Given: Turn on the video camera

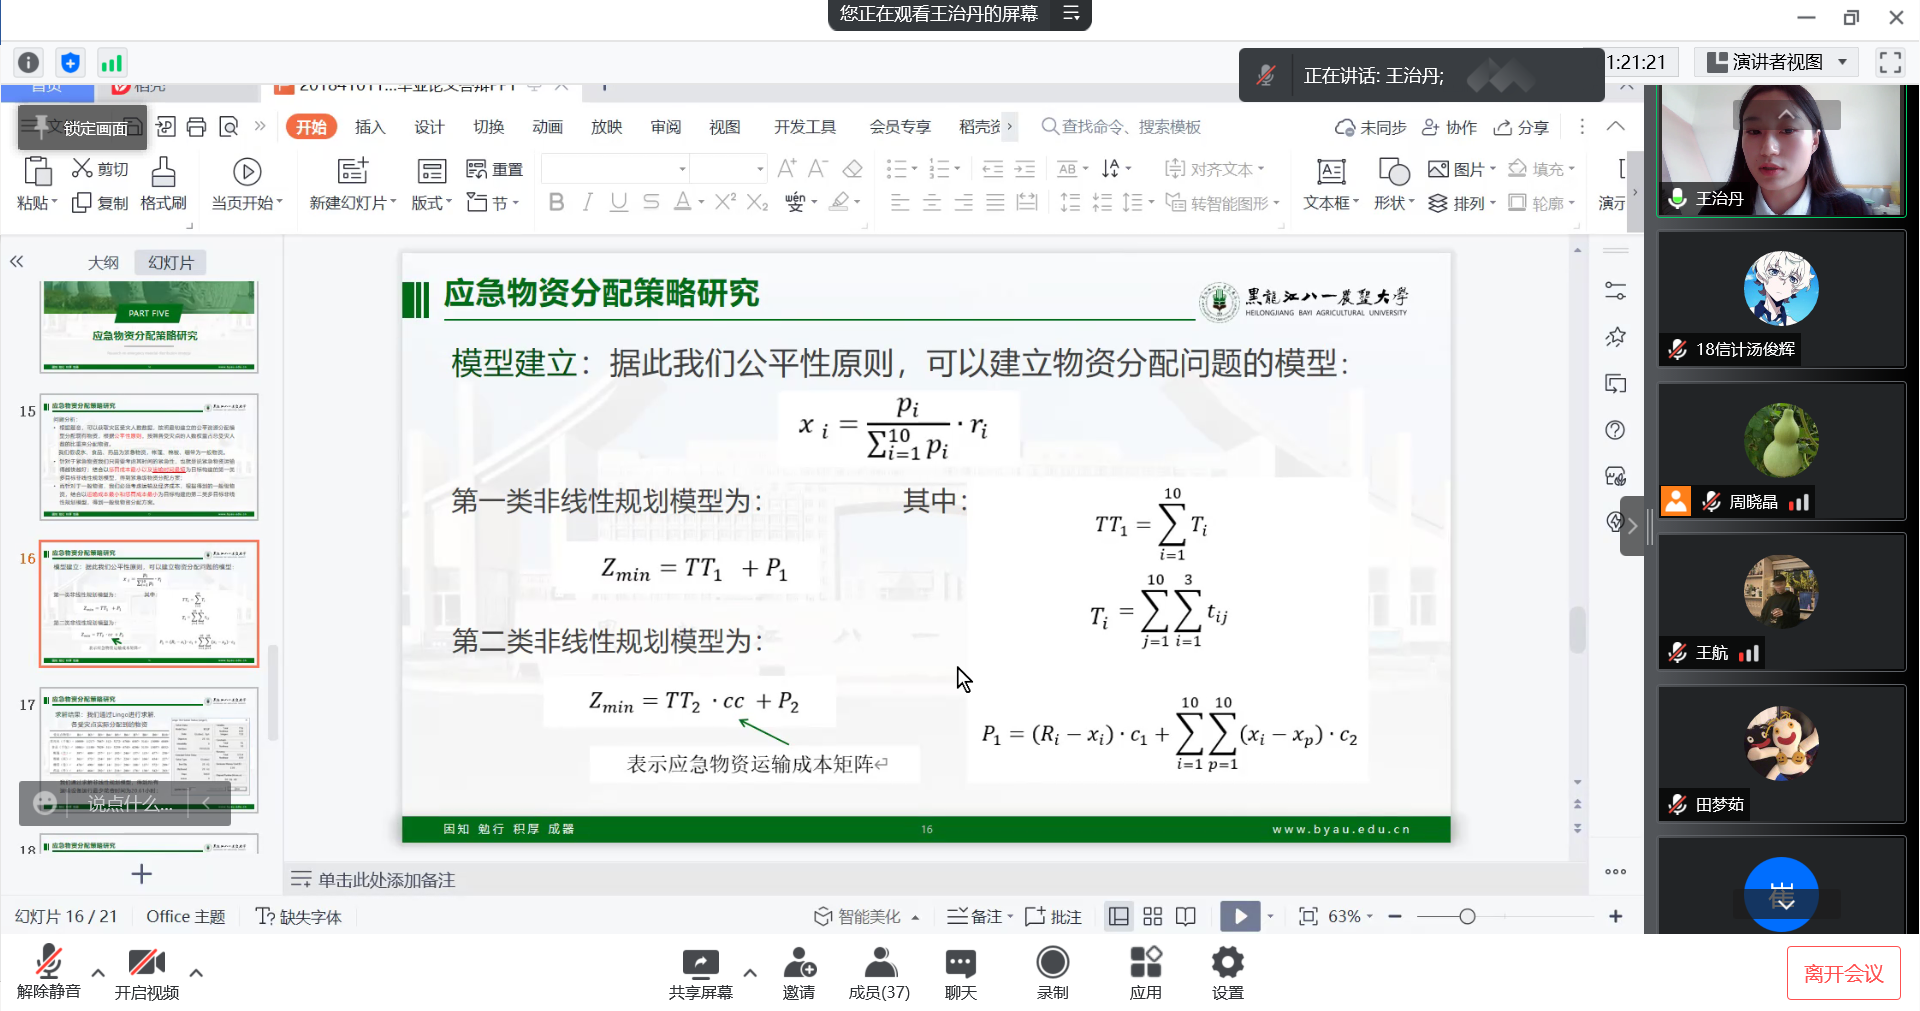Looking at the screenshot, I should point(146,964).
